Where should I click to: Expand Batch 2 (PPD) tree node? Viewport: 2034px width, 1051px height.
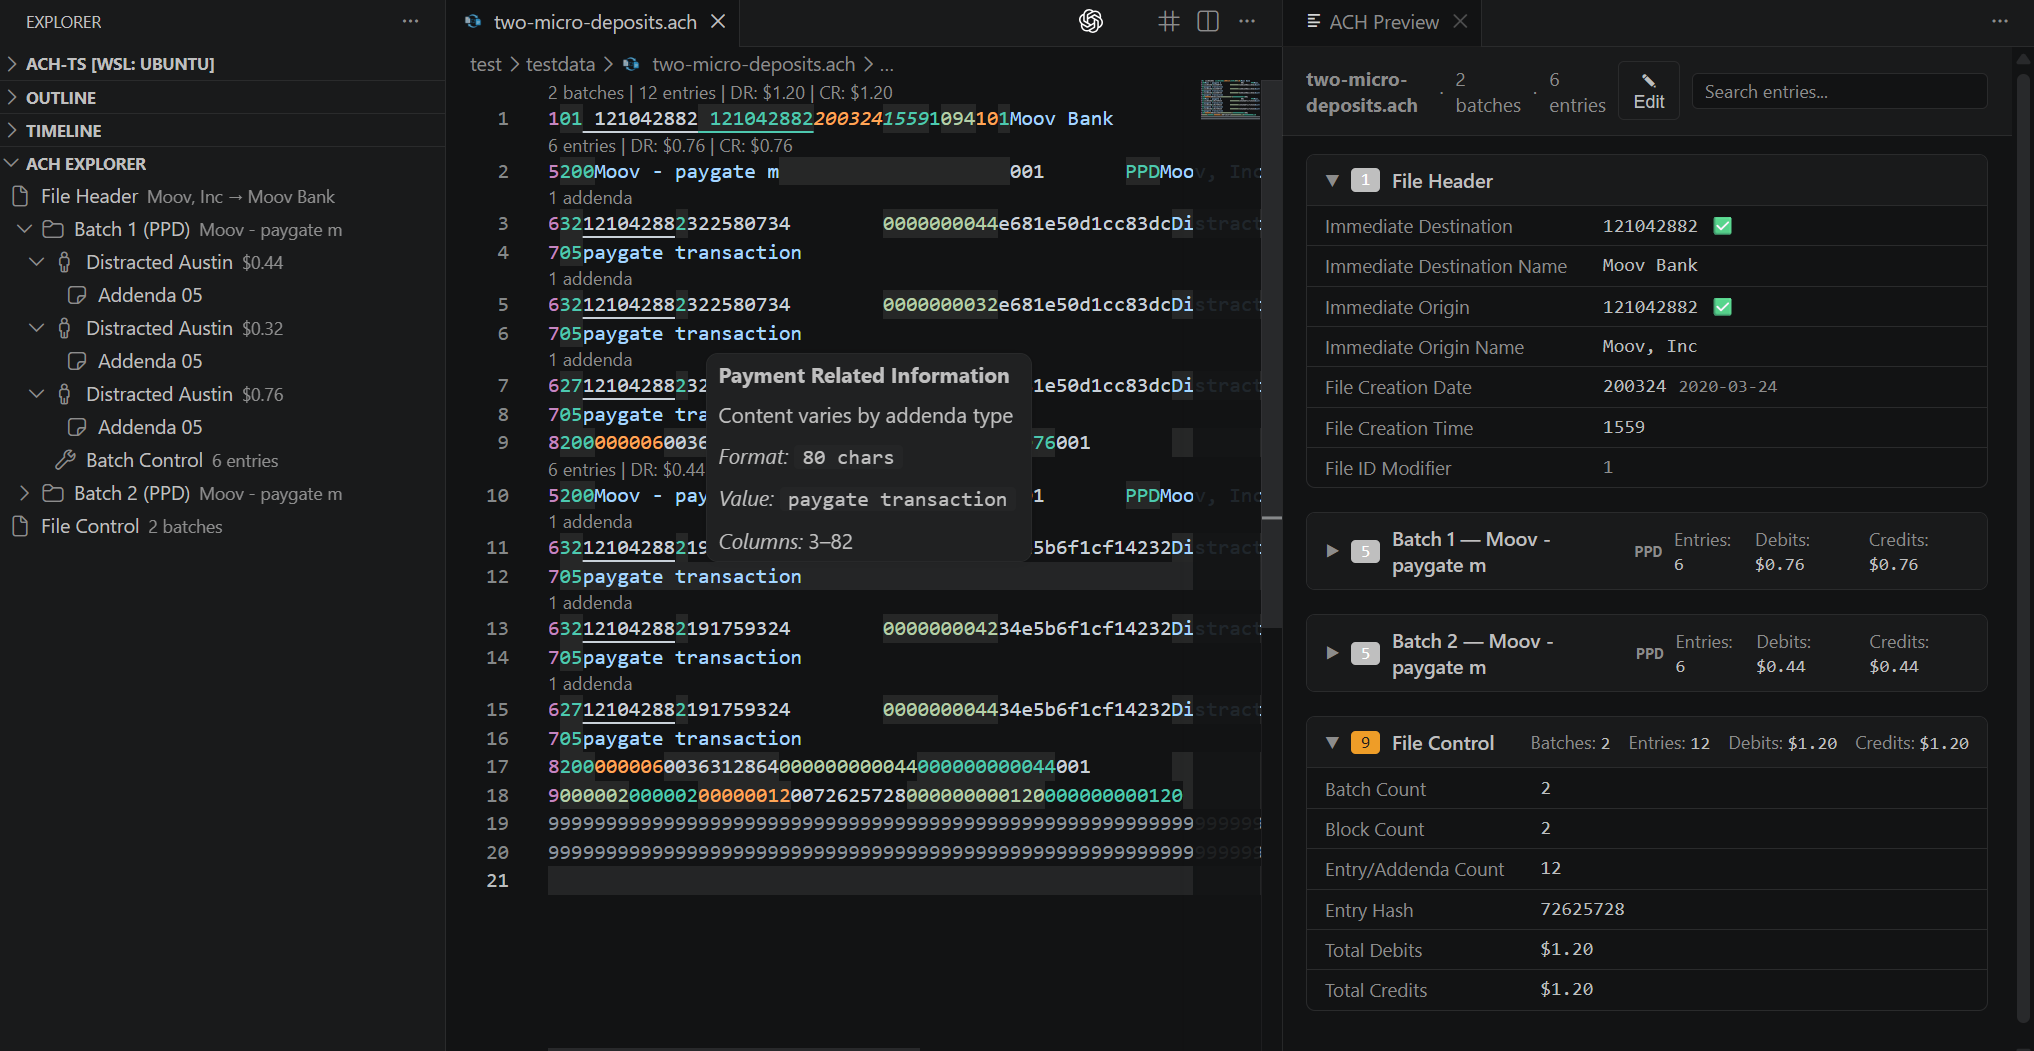[25, 493]
